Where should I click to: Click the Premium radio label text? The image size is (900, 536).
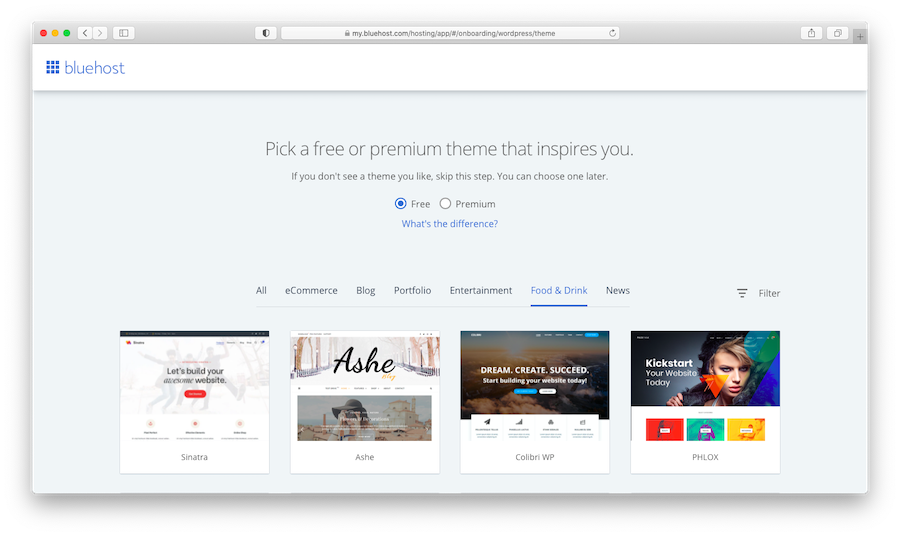(475, 204)
